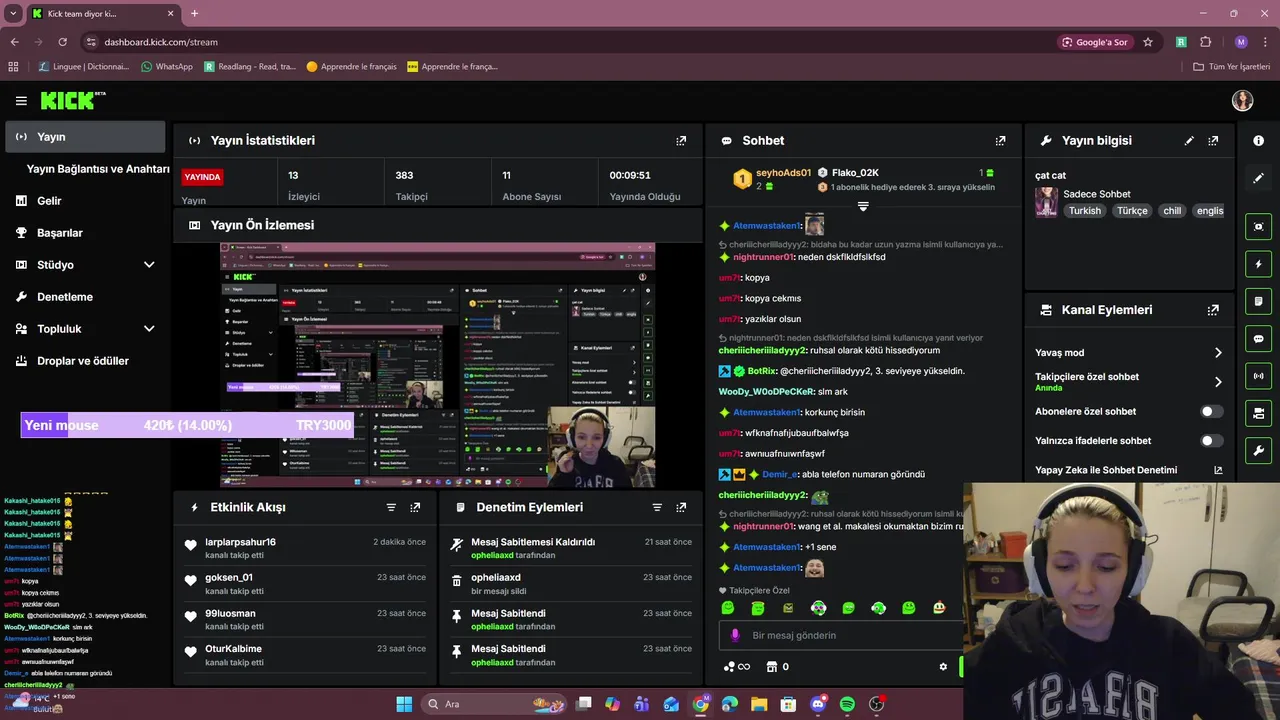Open the hamburger menu next to Kick logo
This screenshot has width=1280, height=720.
(x=21, y=101)
